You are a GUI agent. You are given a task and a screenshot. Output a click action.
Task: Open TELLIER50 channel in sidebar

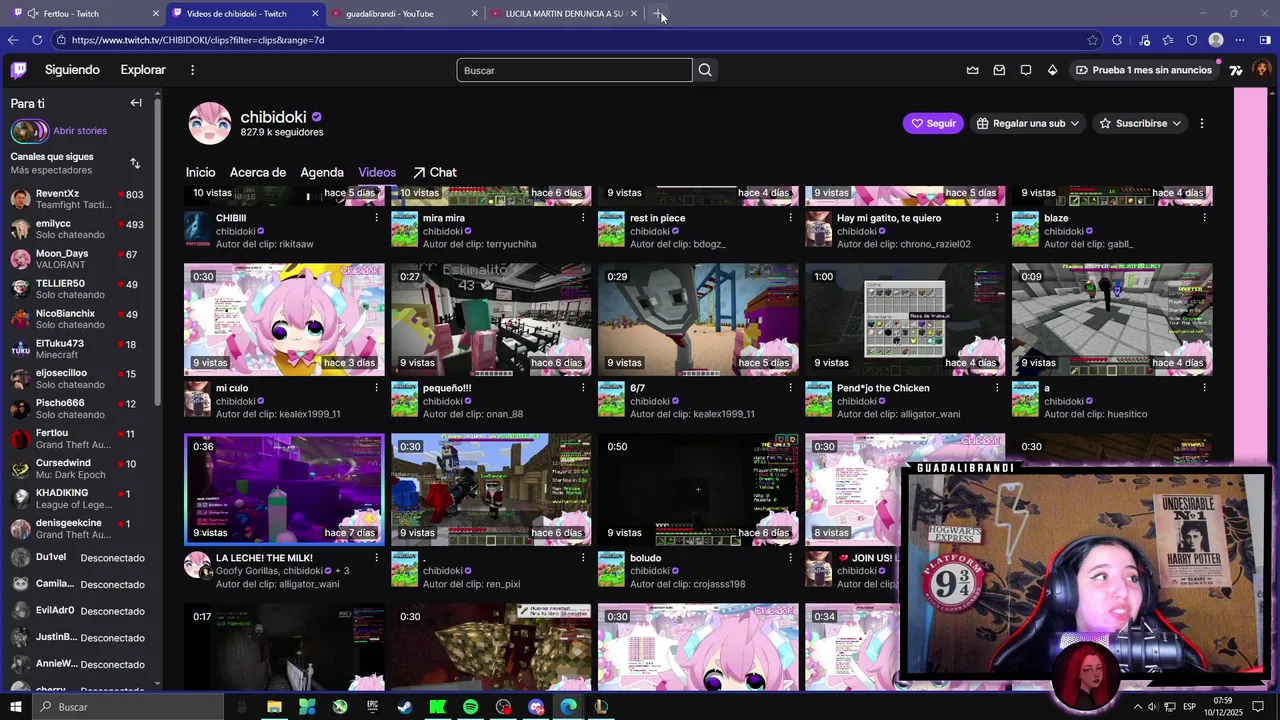tap(78, 288)
